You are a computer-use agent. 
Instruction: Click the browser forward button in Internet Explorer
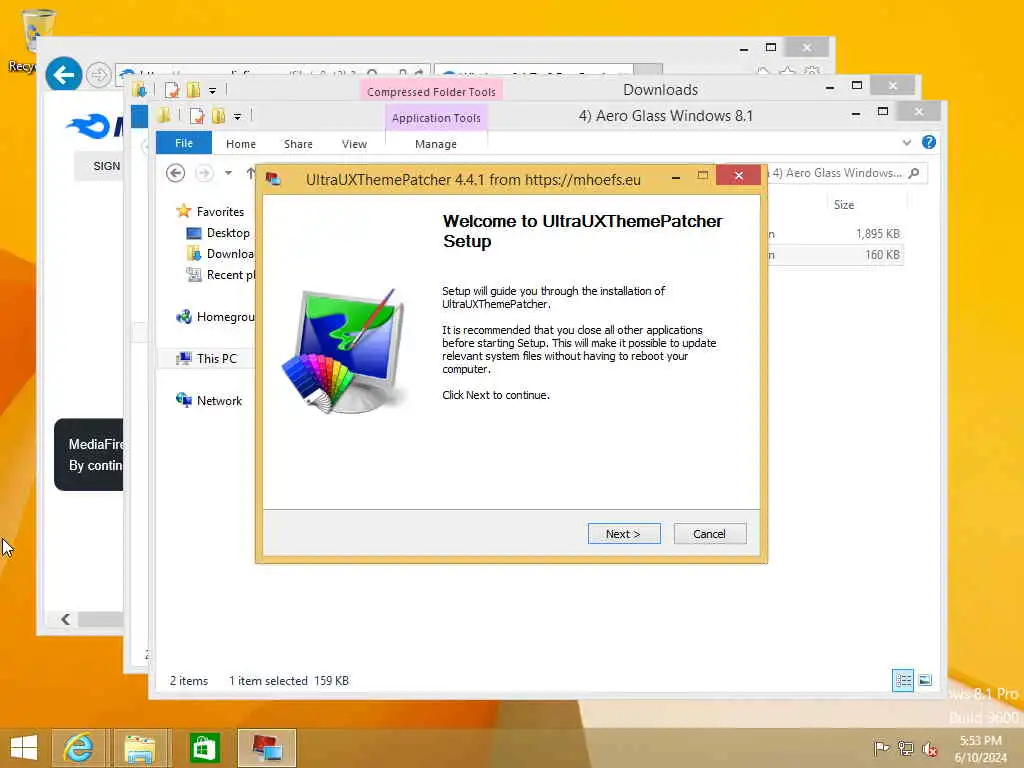point(99,75)
